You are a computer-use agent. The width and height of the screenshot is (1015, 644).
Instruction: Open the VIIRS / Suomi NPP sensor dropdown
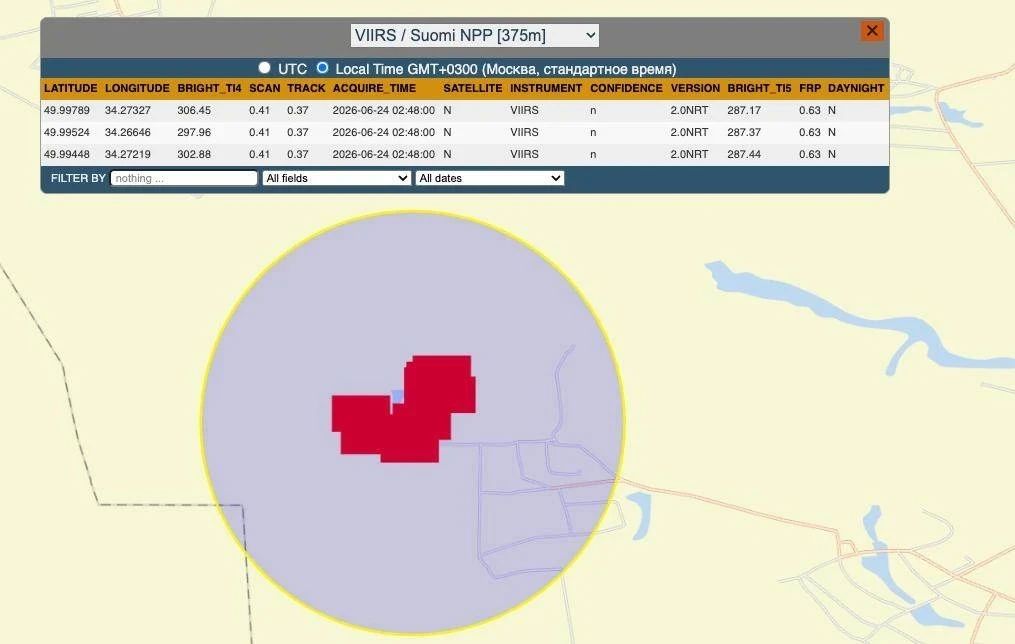474,35
